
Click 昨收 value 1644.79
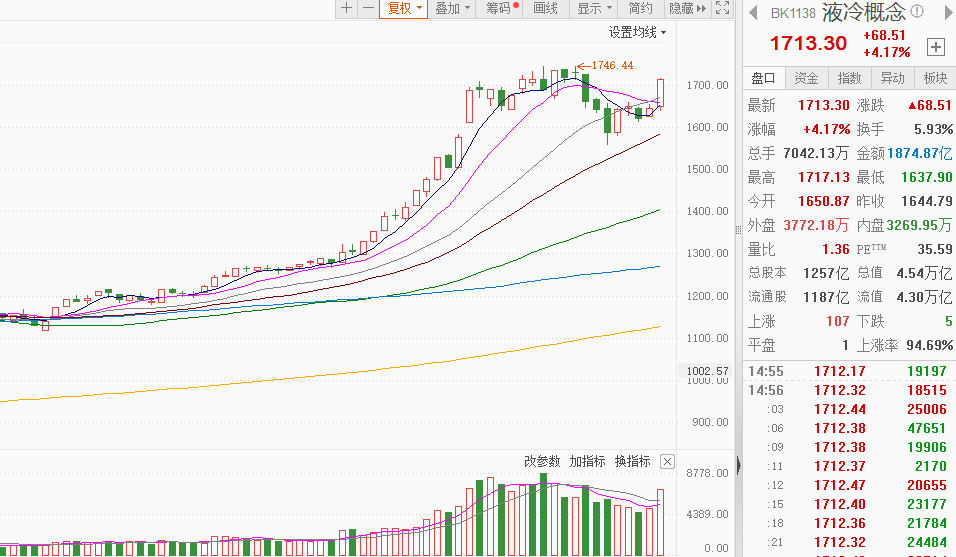pyautogui.click(x=927, y=201)
